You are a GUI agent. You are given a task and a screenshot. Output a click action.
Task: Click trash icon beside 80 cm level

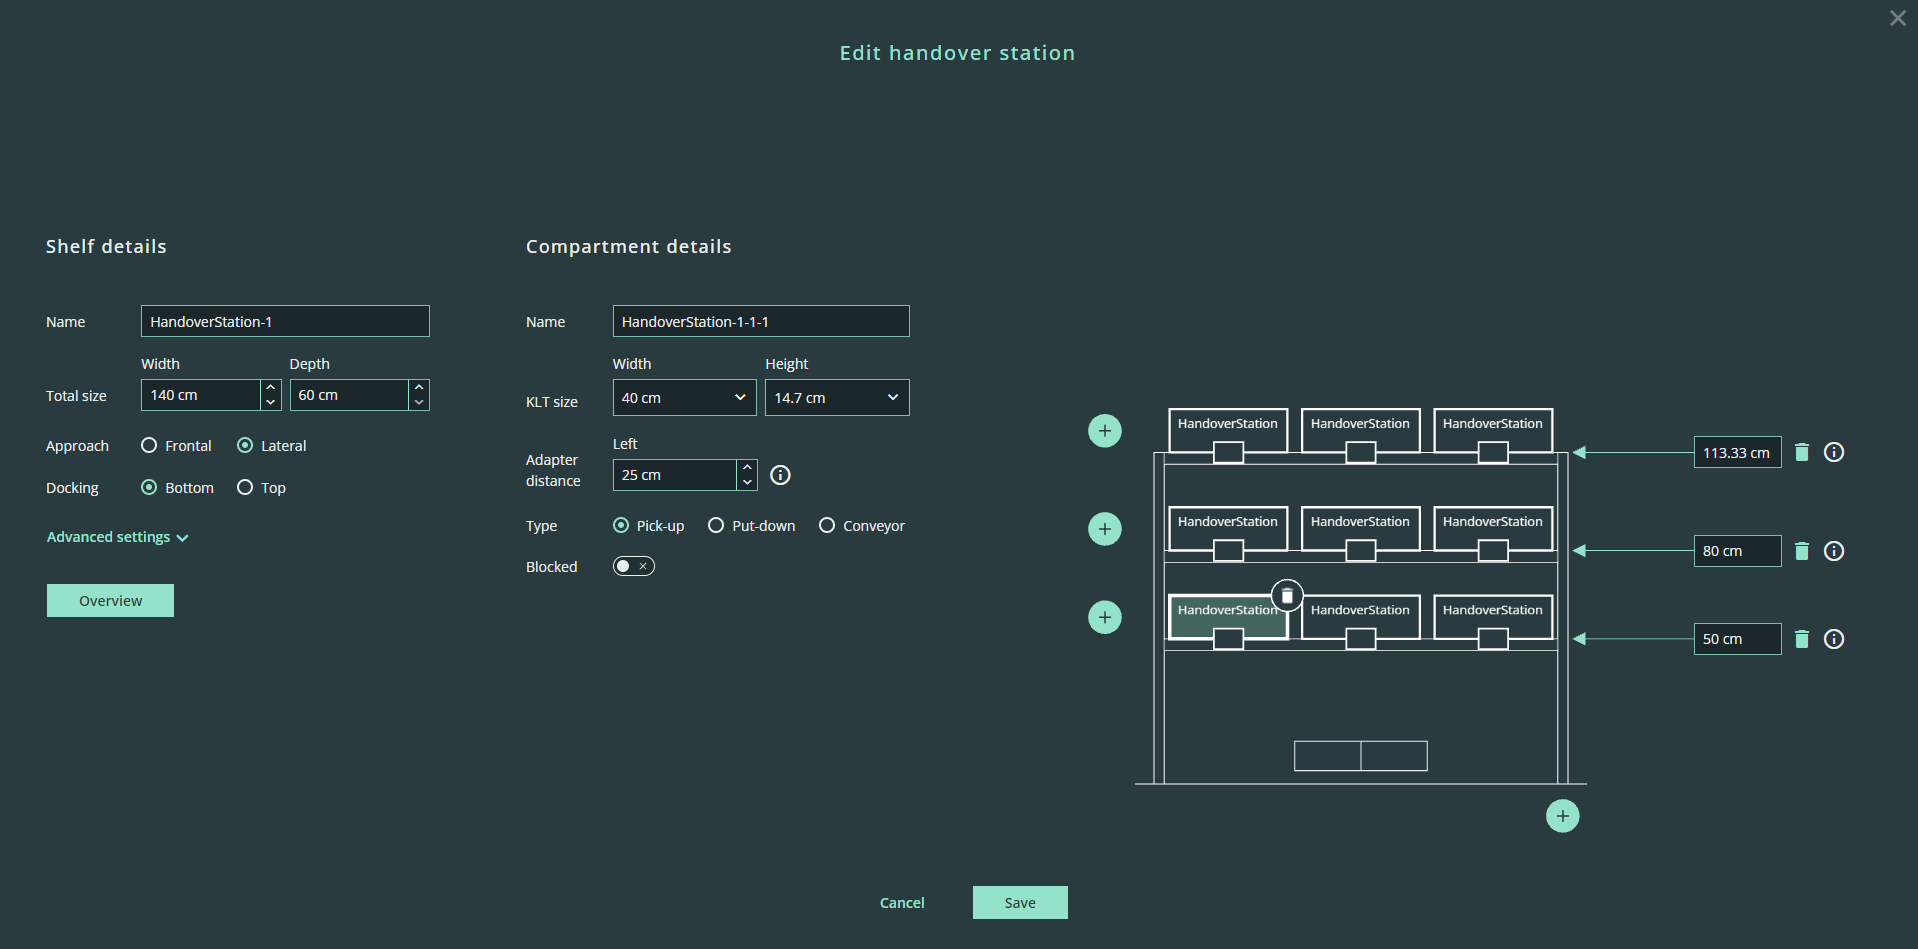point(1801,551)
